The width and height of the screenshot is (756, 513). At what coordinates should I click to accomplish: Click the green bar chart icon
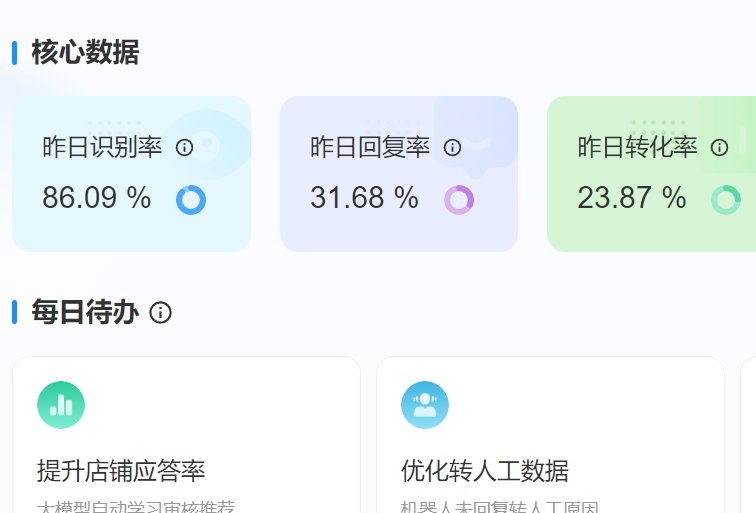tap(61, 405)
